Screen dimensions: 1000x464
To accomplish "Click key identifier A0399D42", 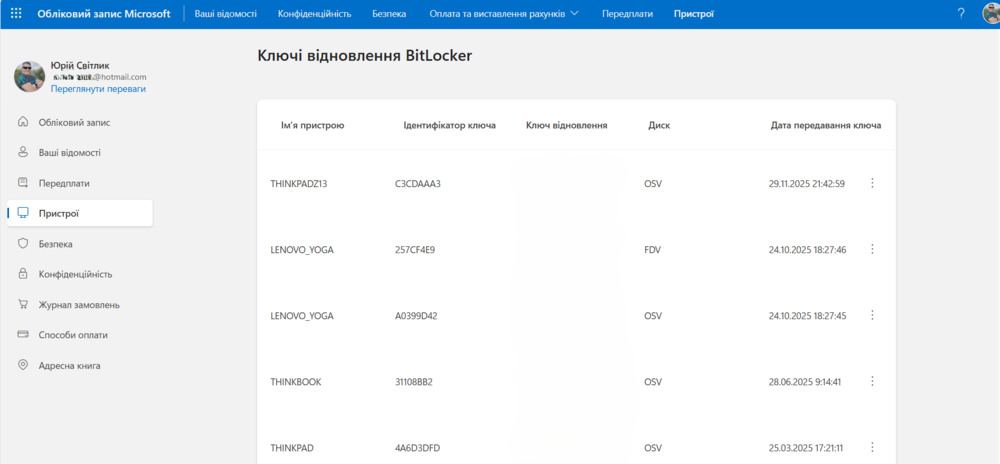I will click(x=416, y=316).
